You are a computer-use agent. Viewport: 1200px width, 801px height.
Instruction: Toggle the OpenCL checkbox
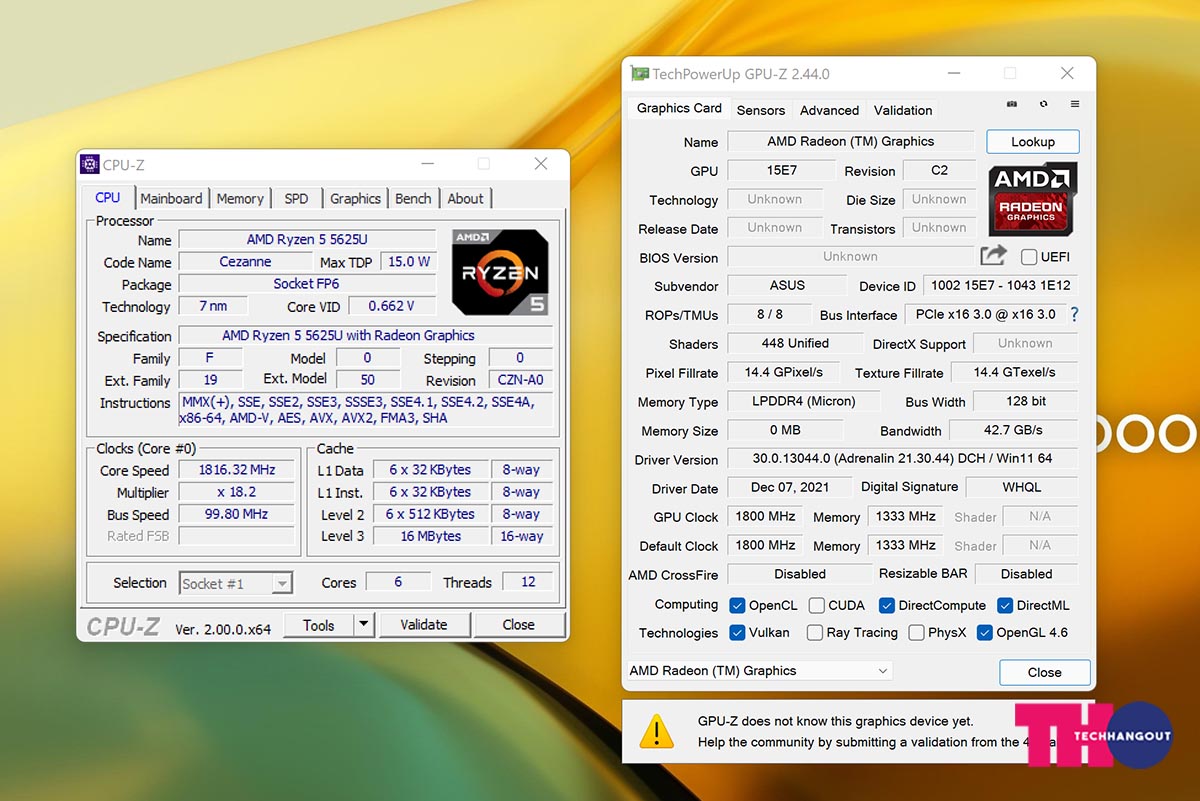(x=737, y=605)
